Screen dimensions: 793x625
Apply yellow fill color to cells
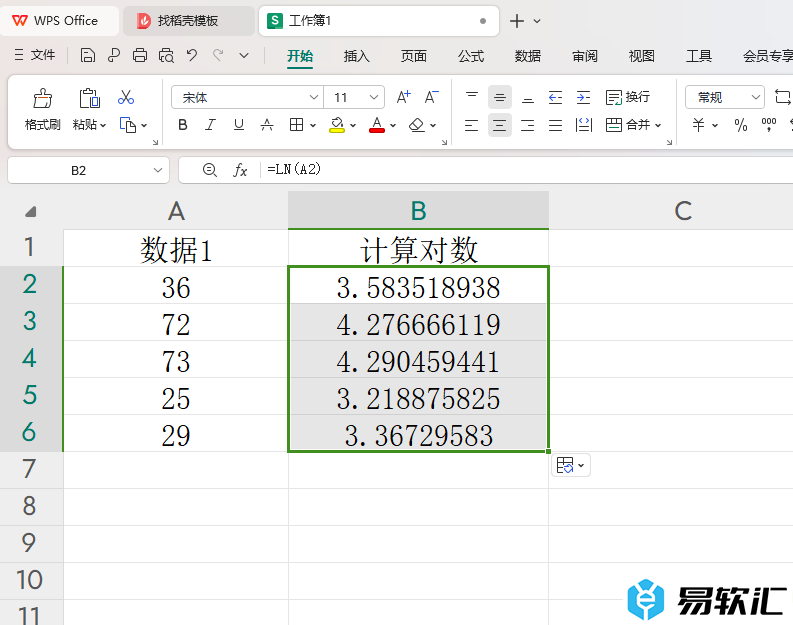[337, 125]
